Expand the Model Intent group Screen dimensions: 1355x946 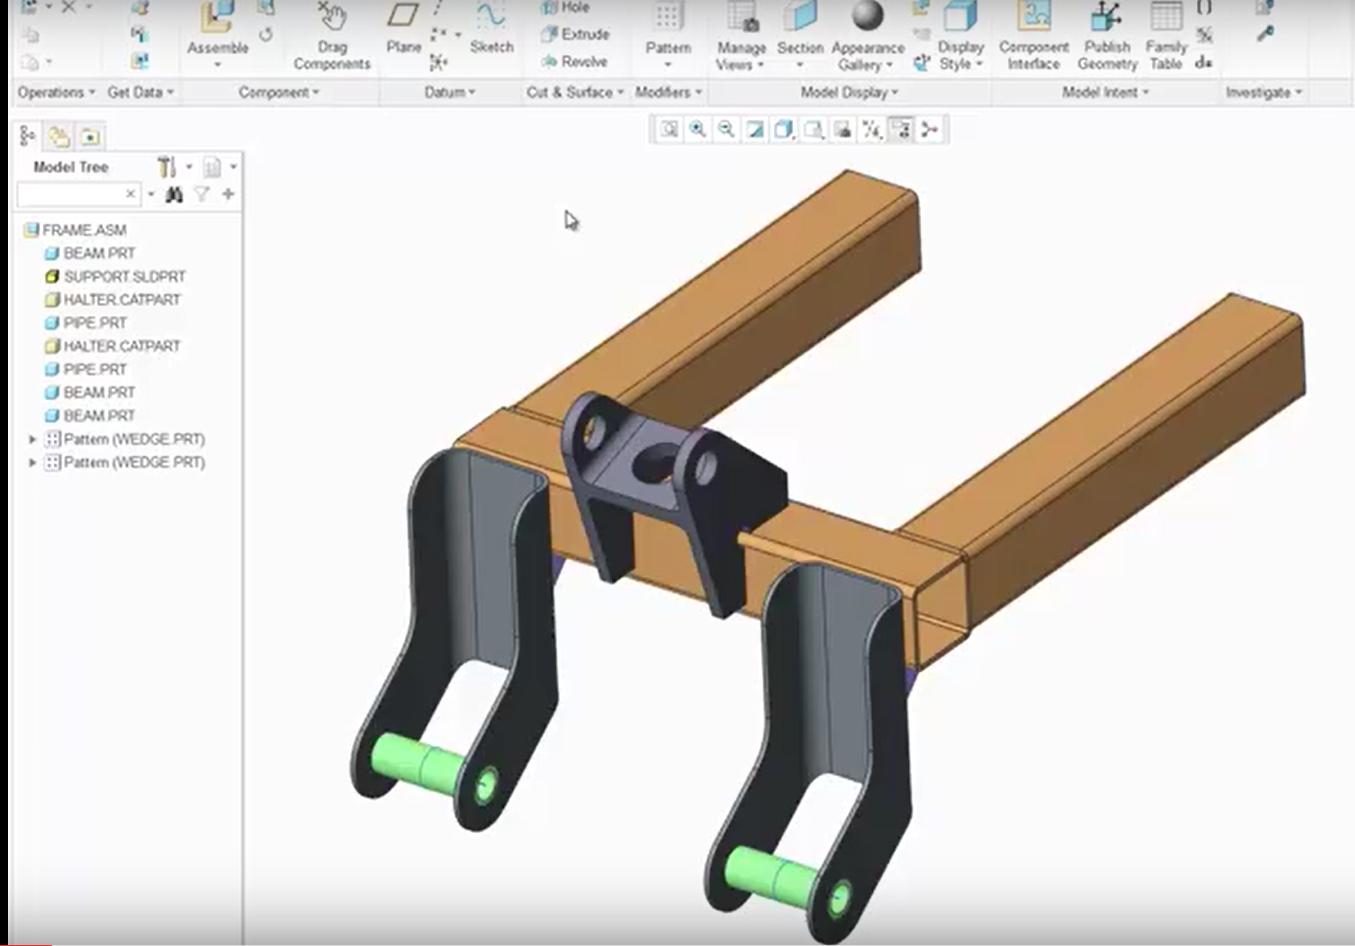[x=1105, y=92]
